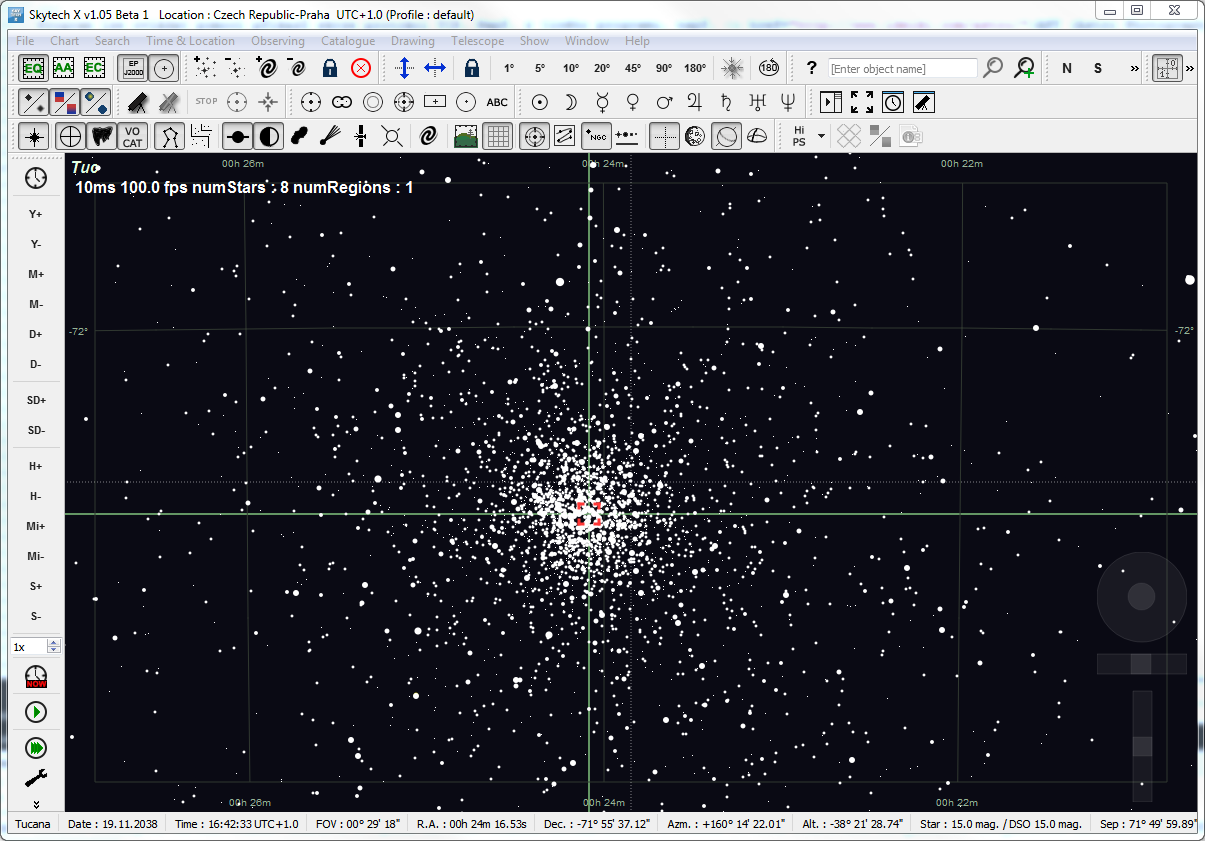This screenshot has width=1205, height=841.
Task: Select EC ecliptic coordinate mode
Action: [95, 68]
